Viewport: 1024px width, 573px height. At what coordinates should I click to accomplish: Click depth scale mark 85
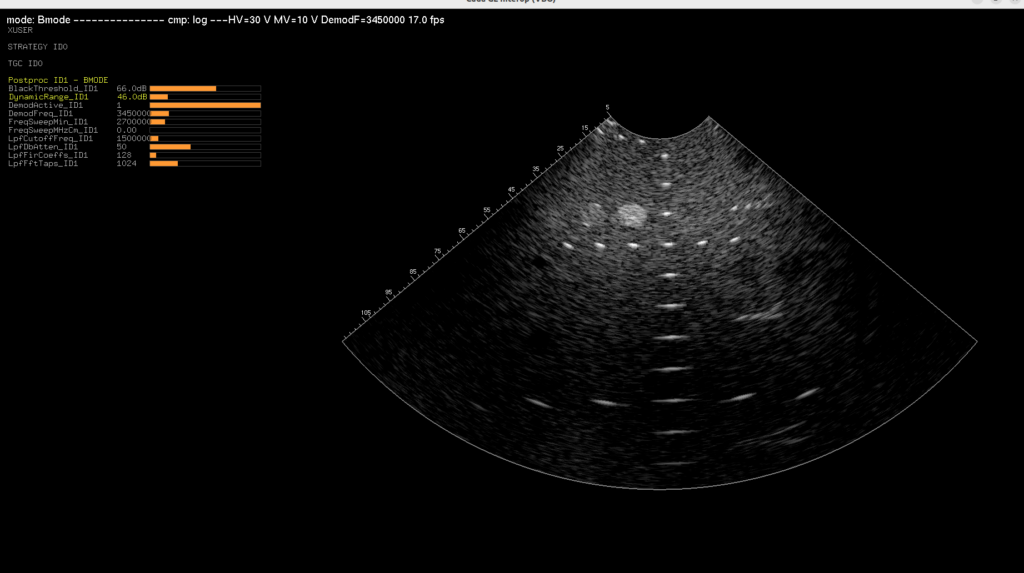pyautogui.click(x=413, y=272)
